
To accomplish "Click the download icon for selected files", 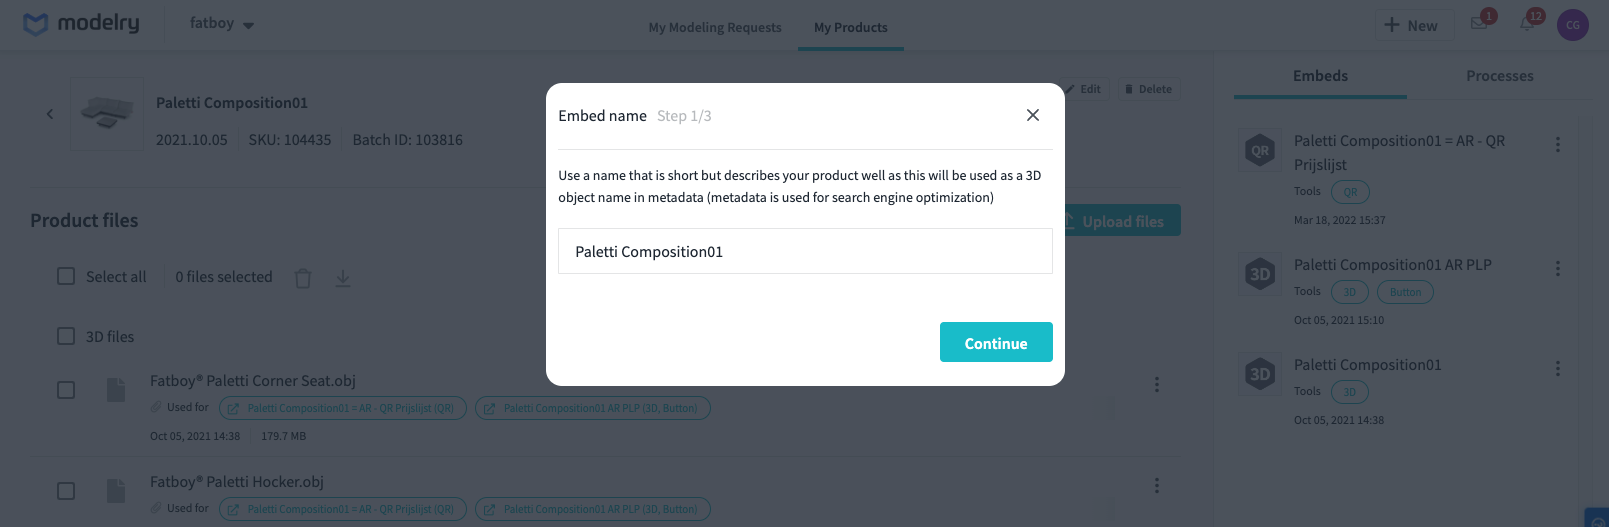I will coord(343,278).
